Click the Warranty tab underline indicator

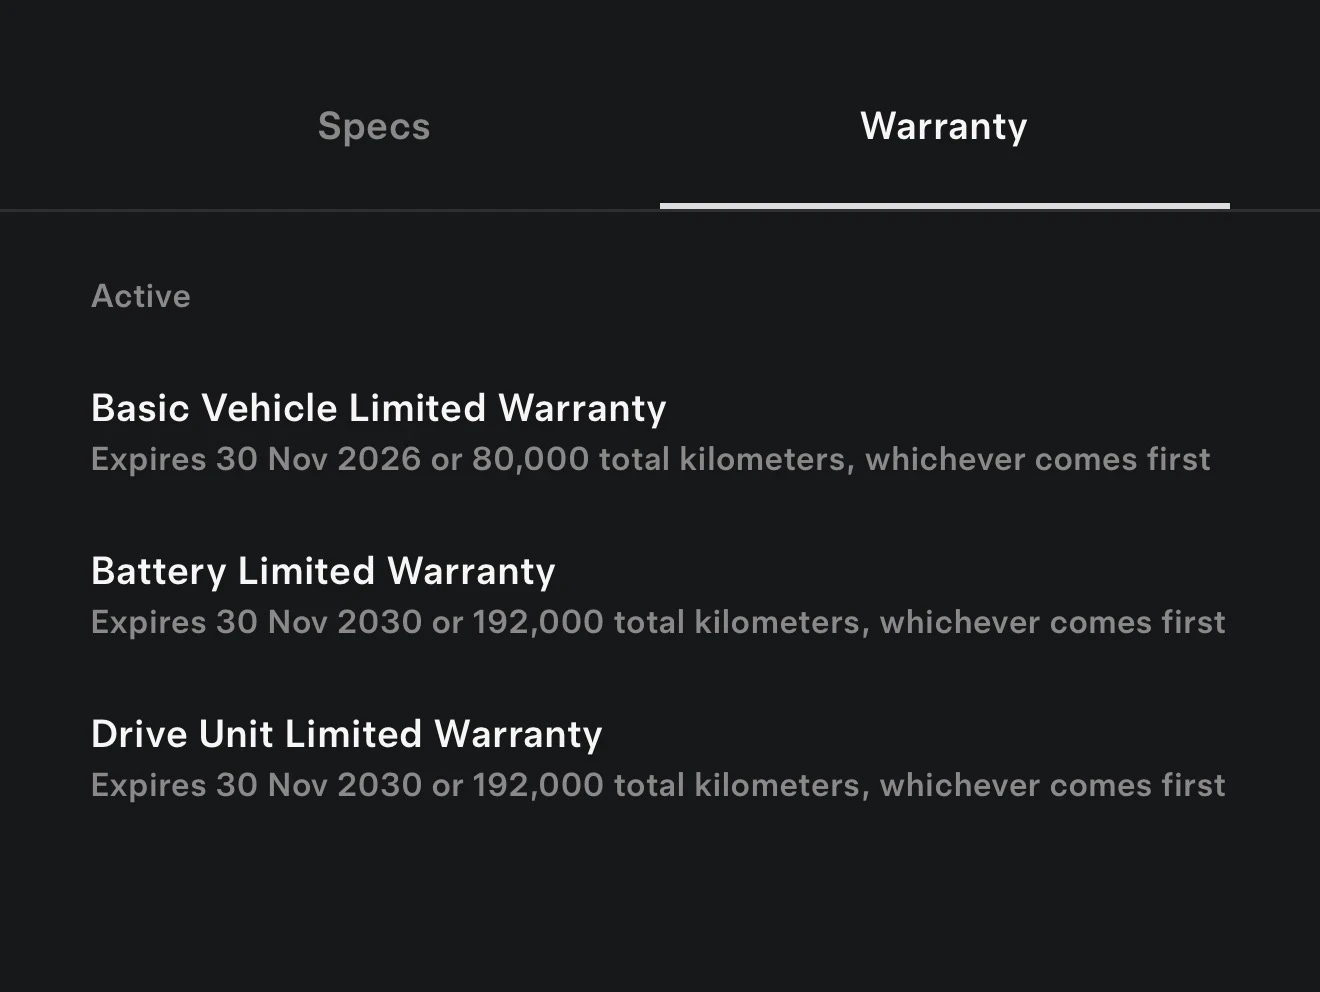[944, 205]
